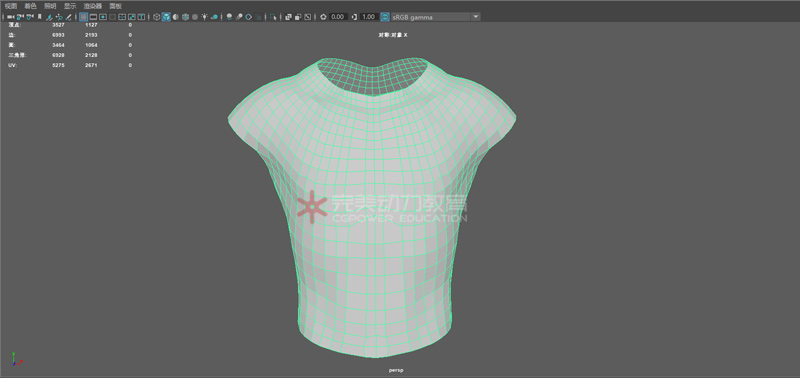Click the camera bookmark icon
800x378 pixels.
coord(40,17)
